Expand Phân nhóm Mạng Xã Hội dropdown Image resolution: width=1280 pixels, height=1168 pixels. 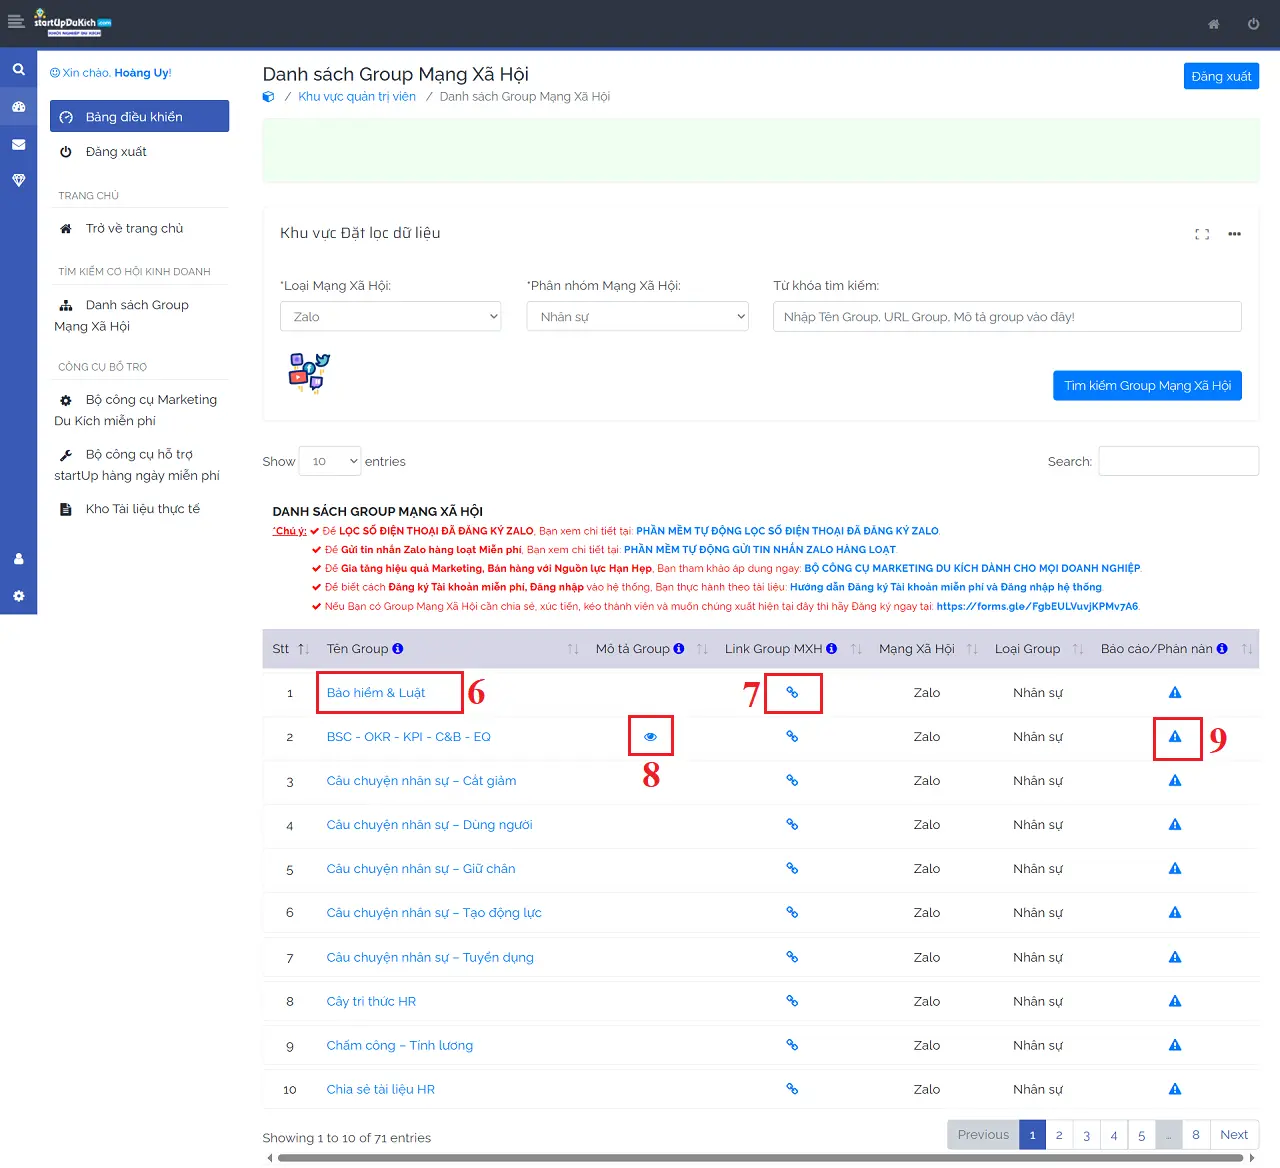pos(637,317)
